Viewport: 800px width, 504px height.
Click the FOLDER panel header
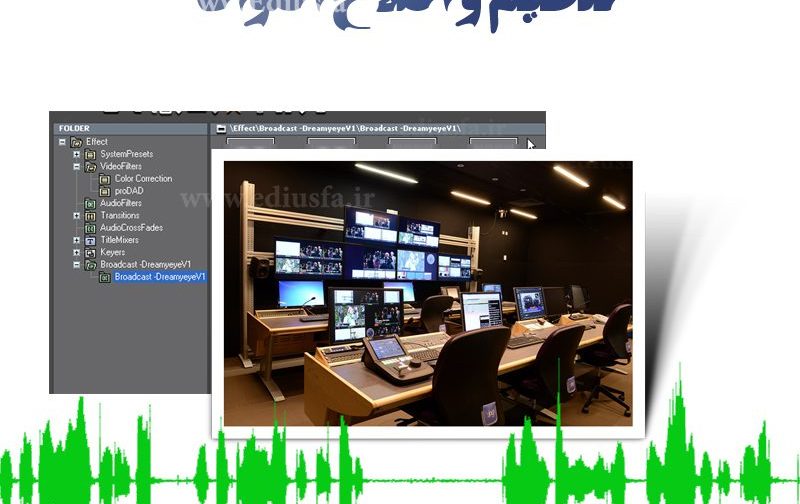(x=131, y=129)
